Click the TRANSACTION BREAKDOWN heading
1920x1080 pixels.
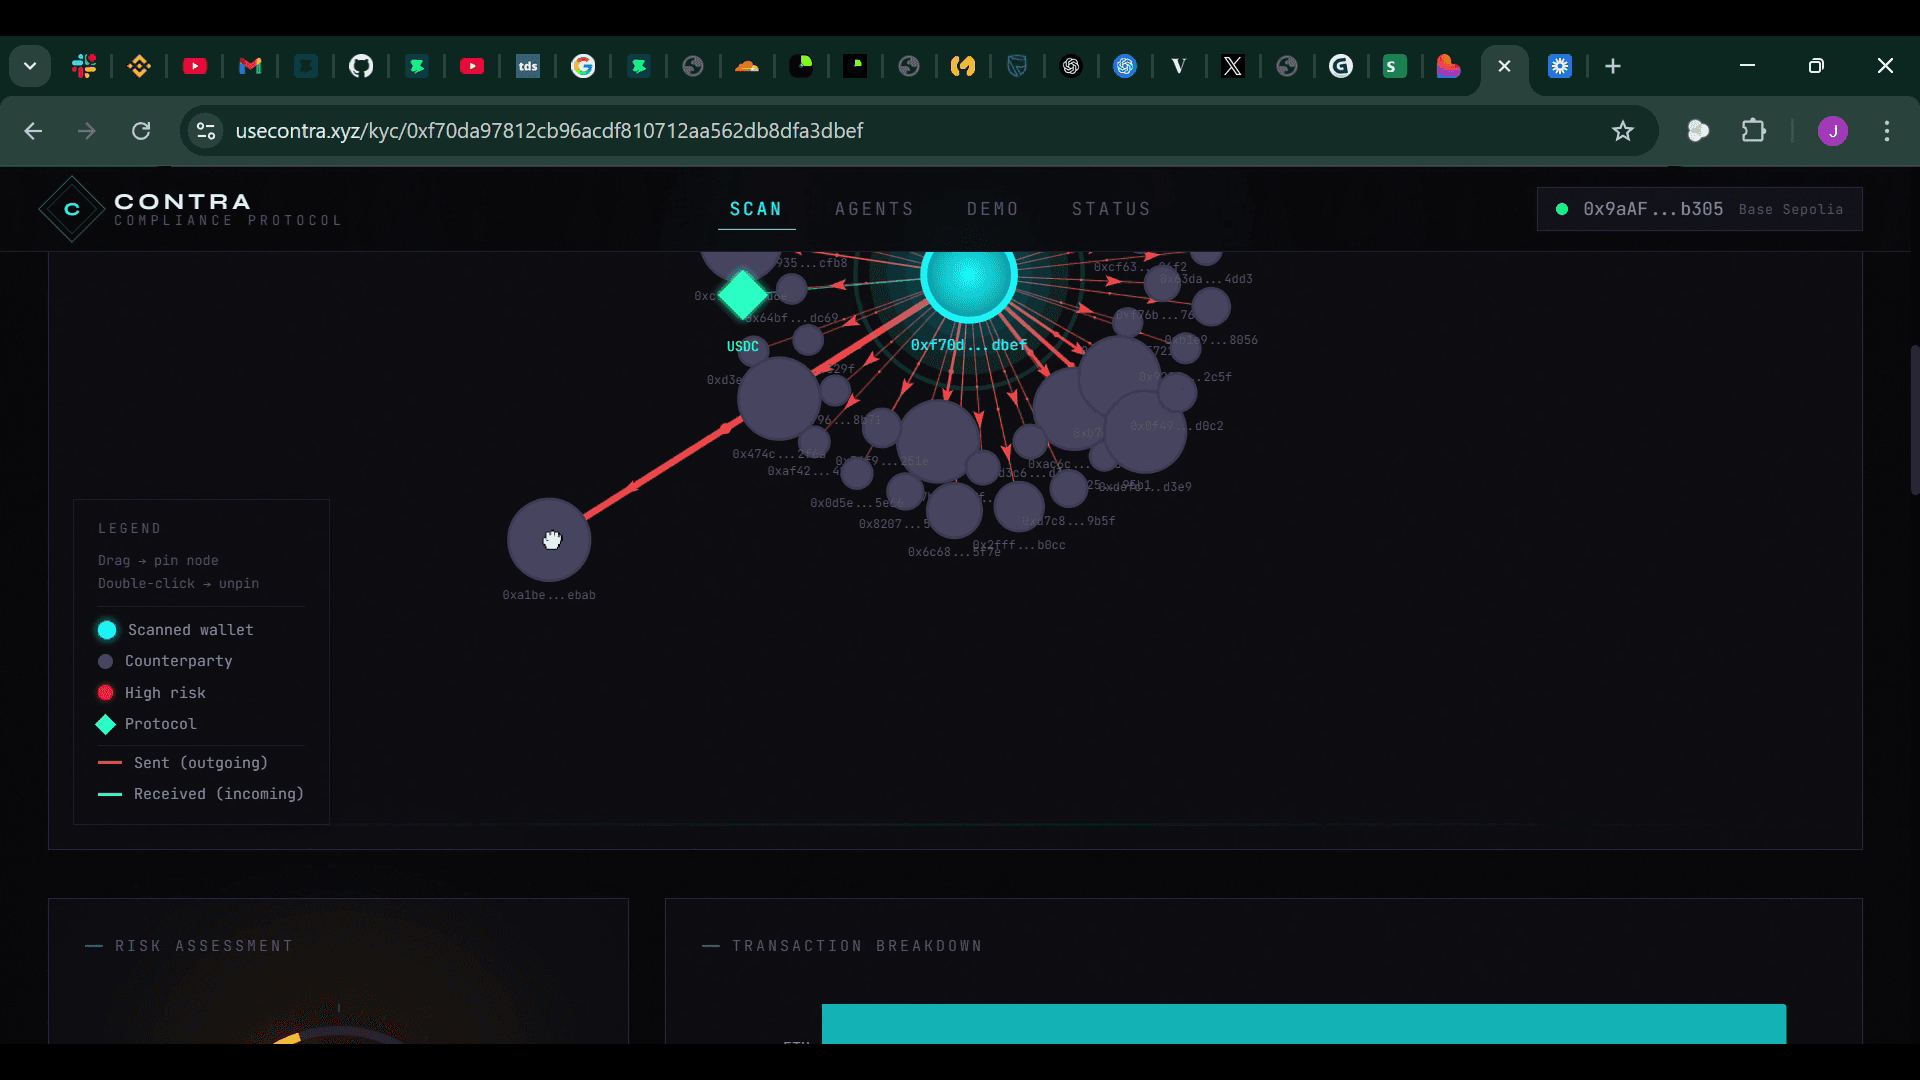[857, 946]
